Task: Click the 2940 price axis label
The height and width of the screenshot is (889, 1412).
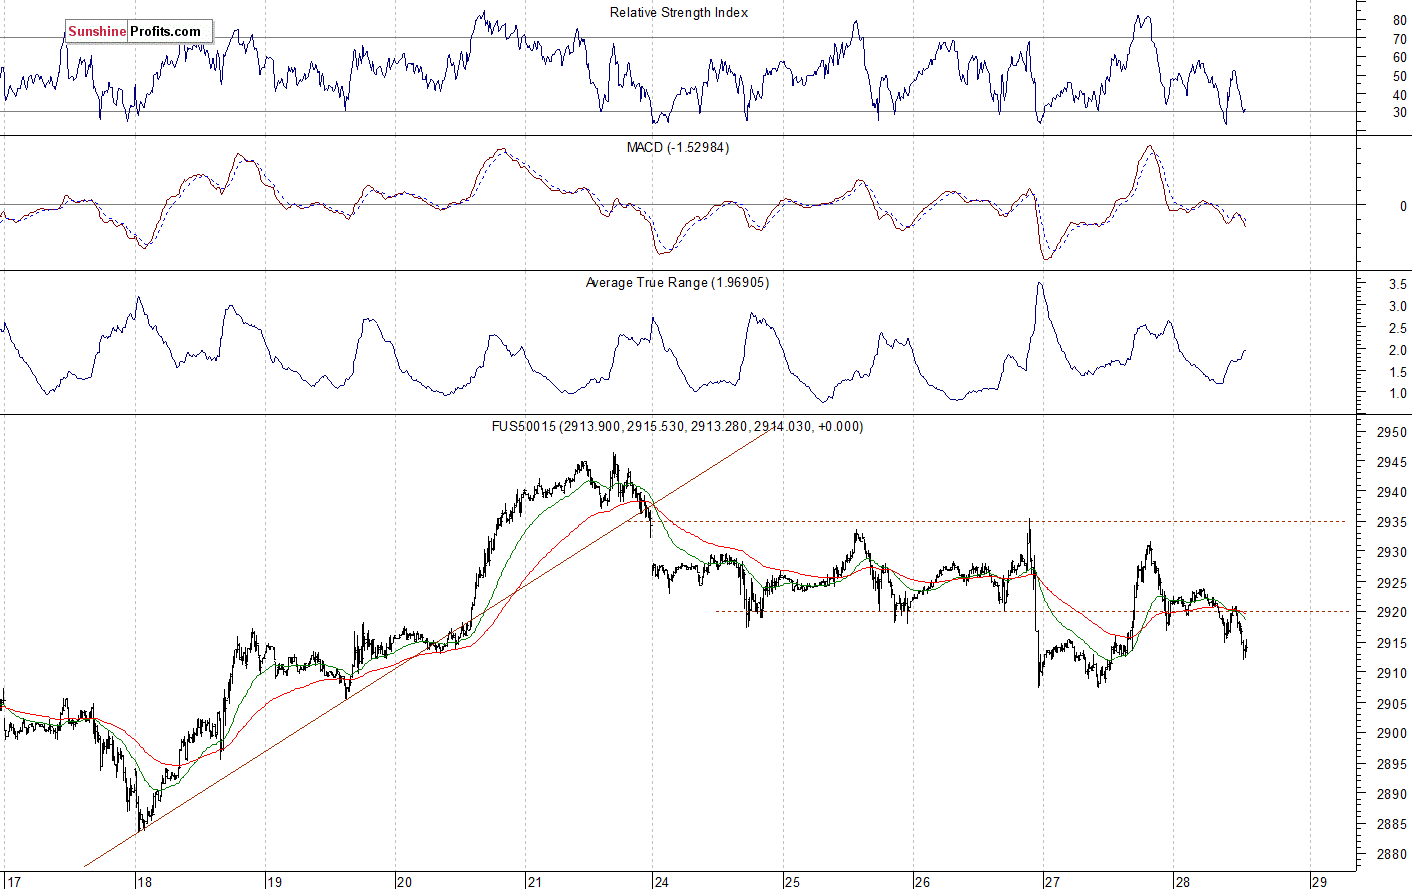Action: point(1392,492)
